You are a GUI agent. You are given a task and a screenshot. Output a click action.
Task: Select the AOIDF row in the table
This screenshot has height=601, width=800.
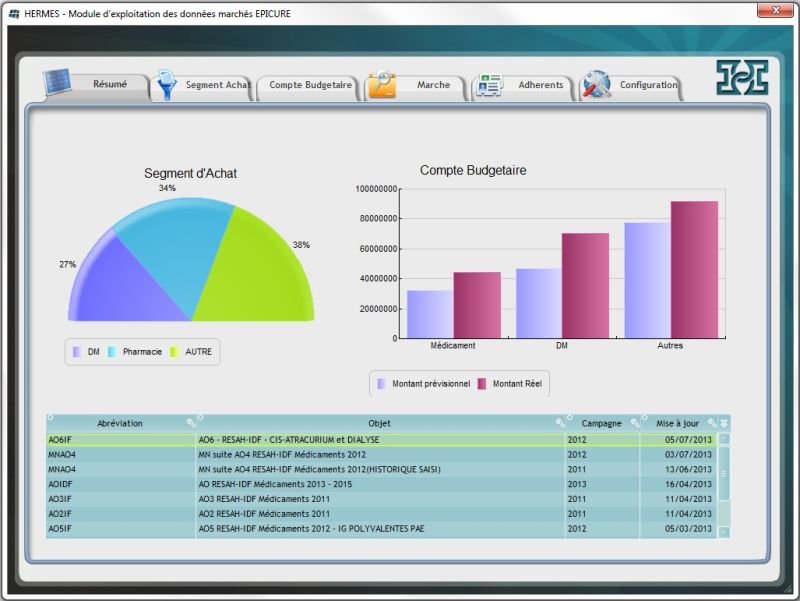coord(120,484)
